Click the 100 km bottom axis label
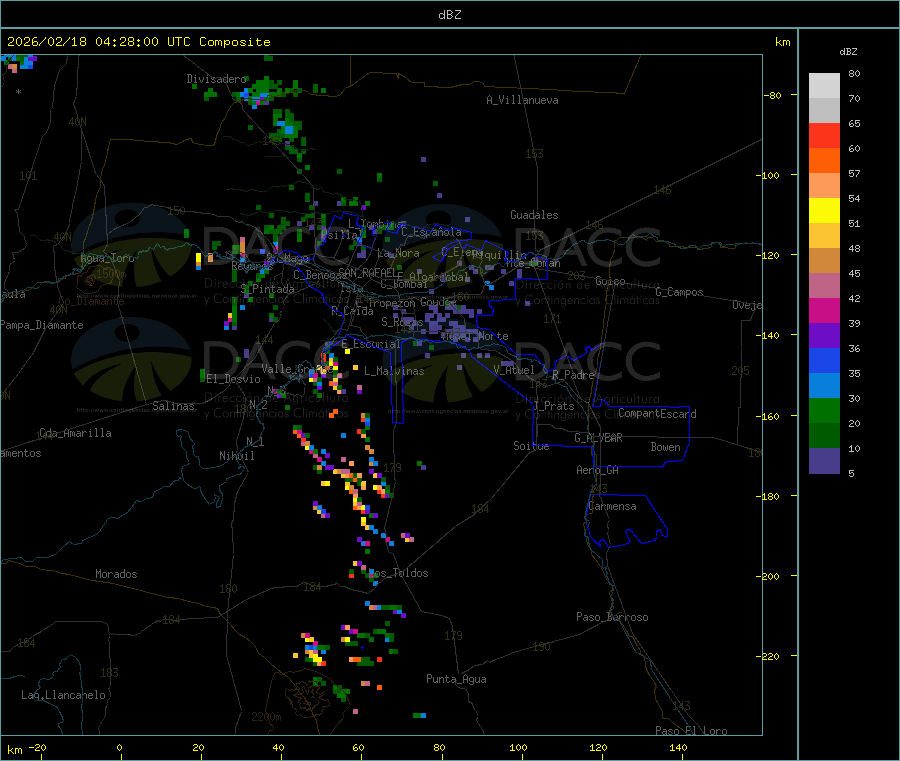 (x=518, y=747)
